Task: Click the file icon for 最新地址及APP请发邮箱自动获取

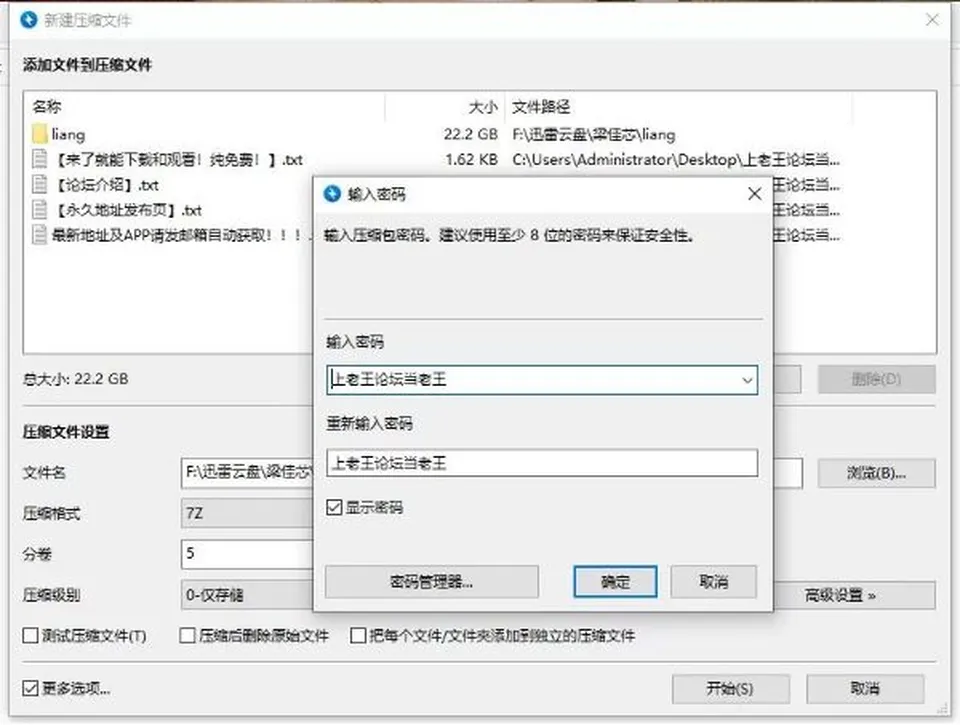Action: point(39,235)
